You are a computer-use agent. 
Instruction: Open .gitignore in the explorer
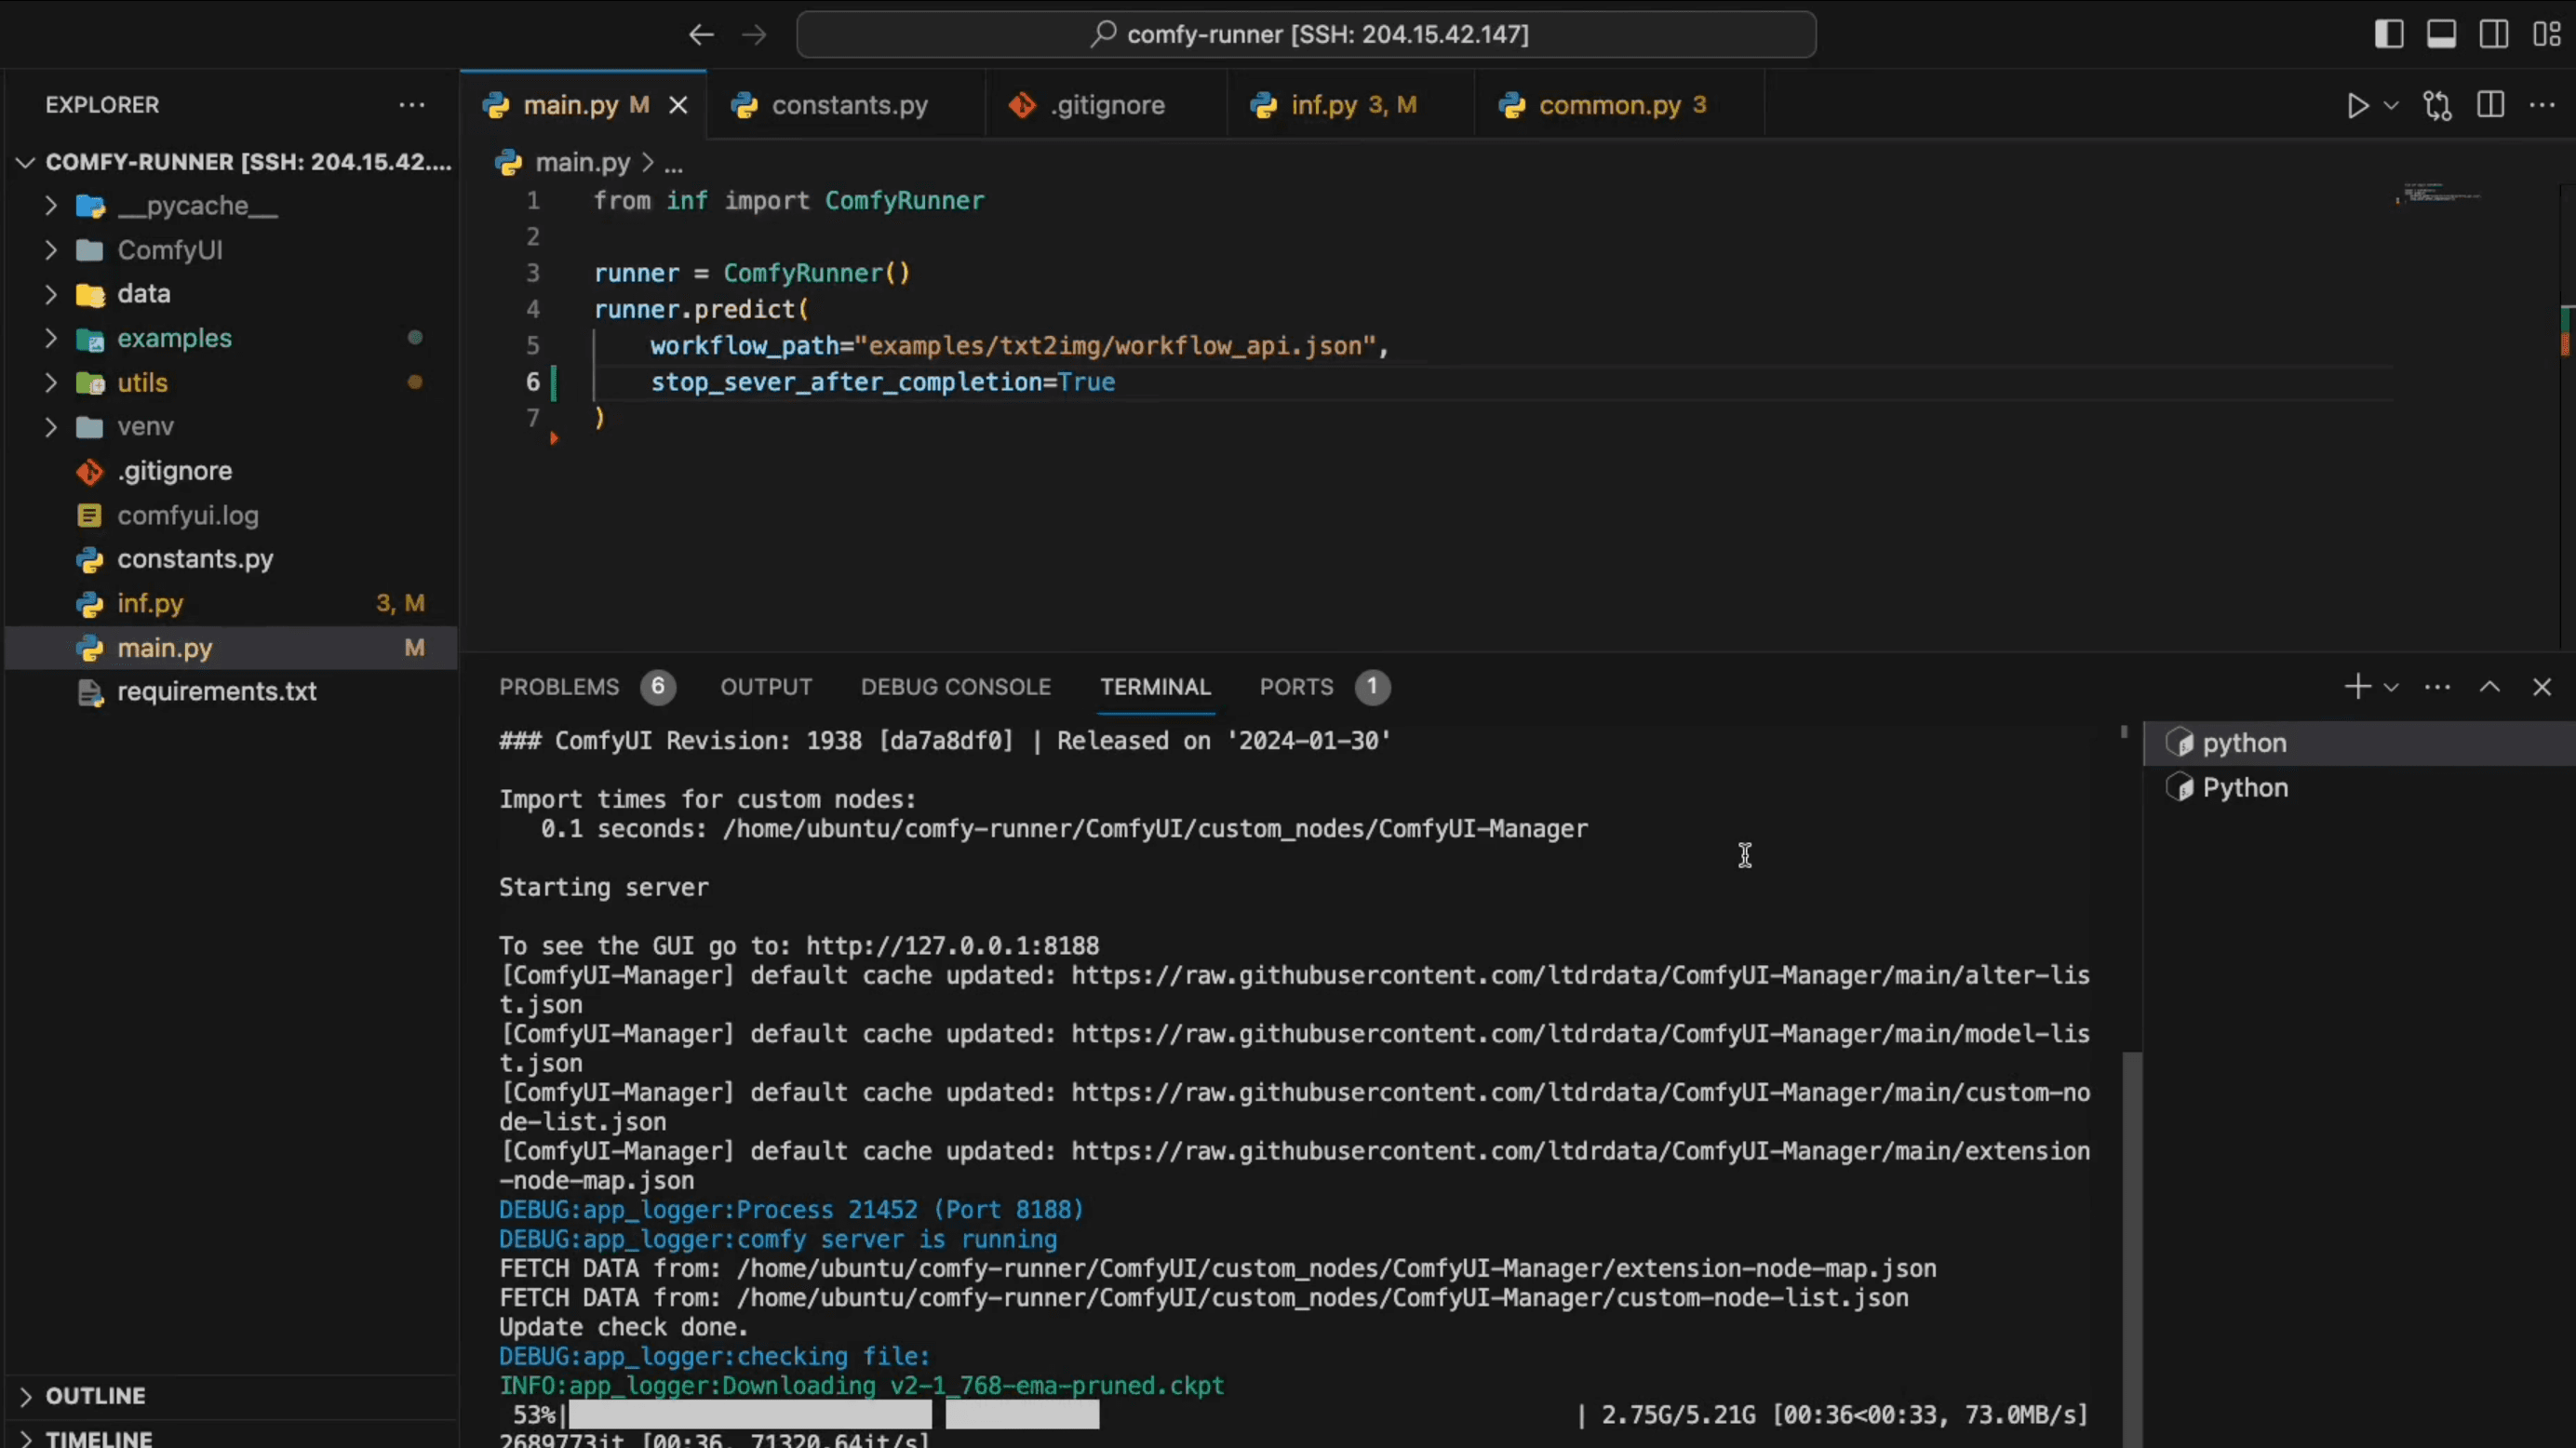(x=231, y=471)
